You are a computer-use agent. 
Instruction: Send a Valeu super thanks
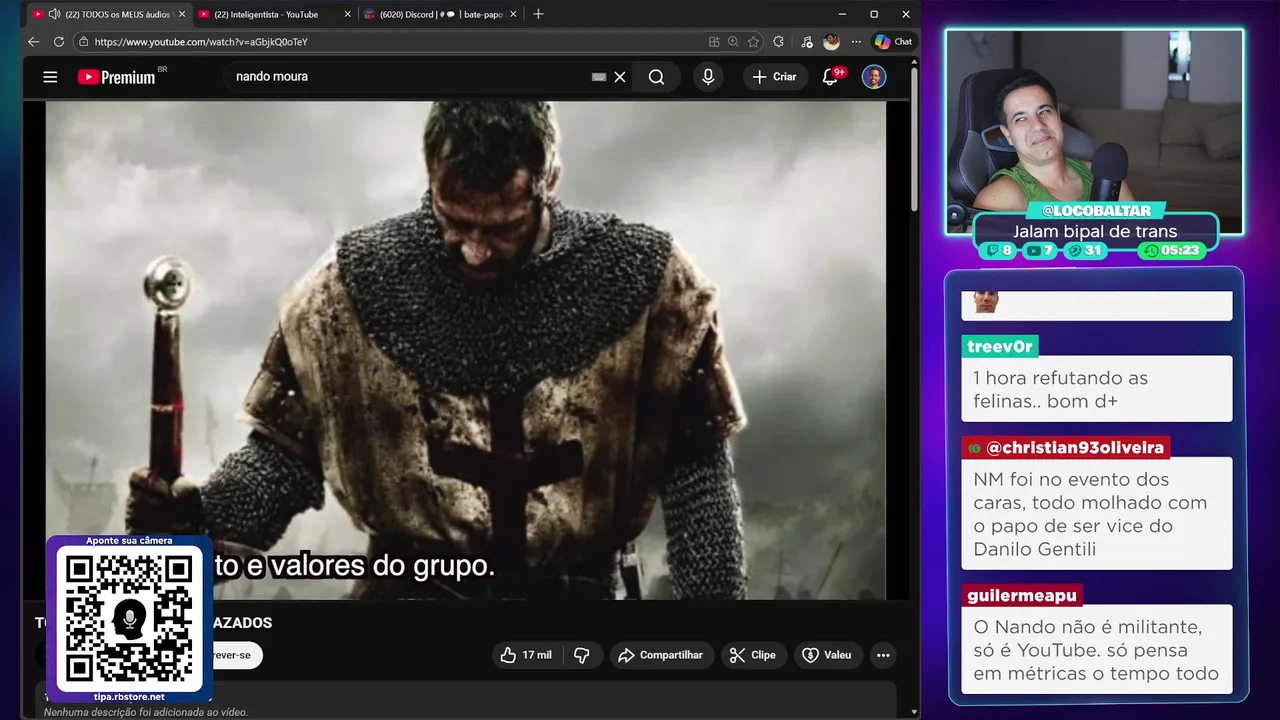coord(827,655)
